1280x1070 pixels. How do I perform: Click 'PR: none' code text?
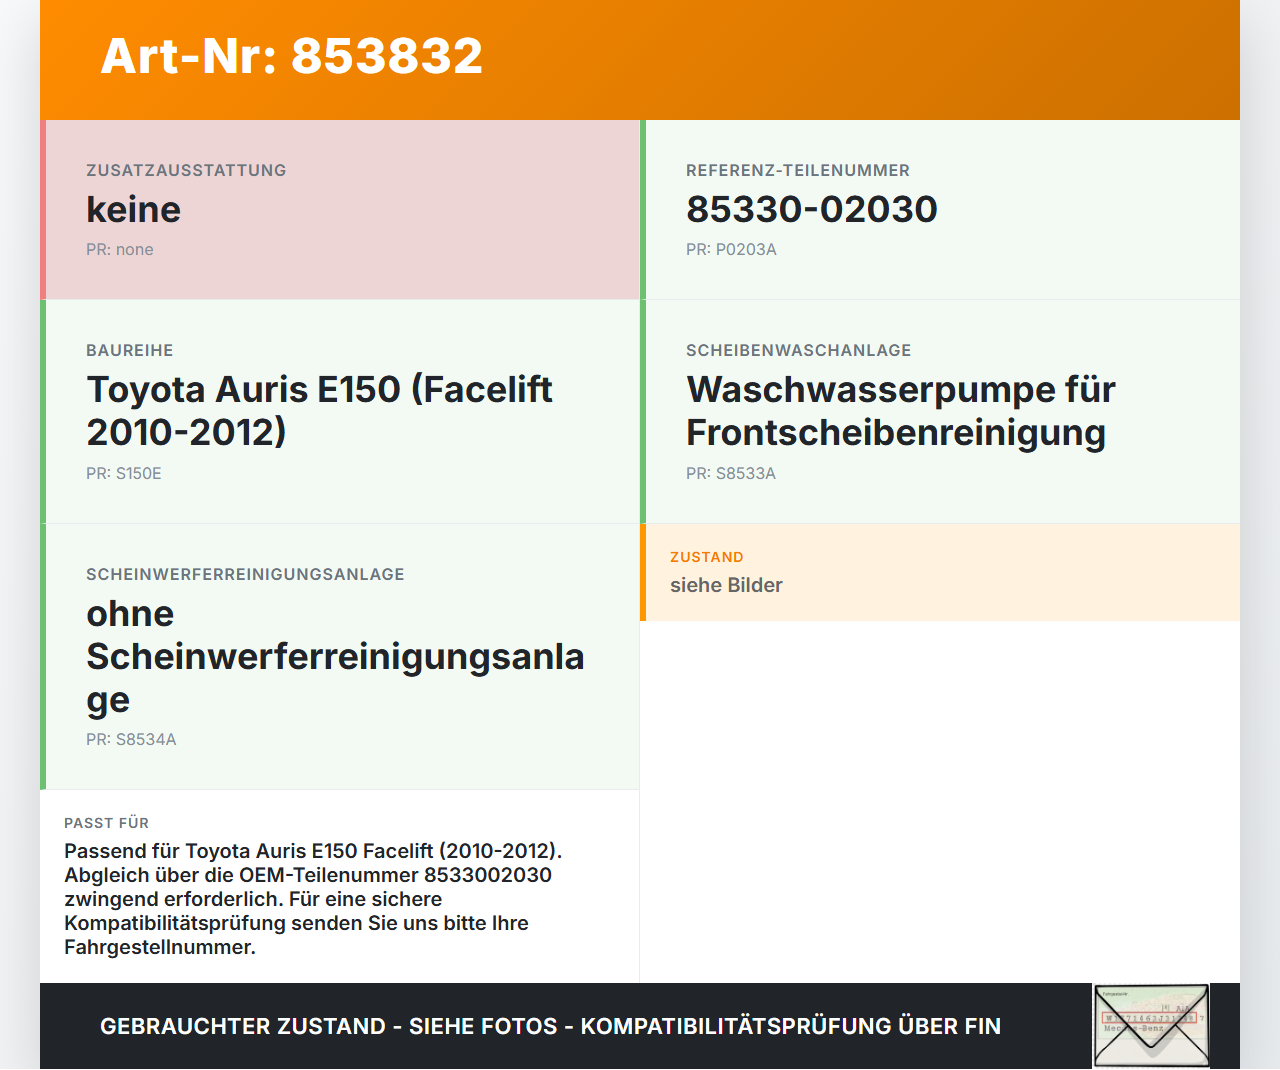(x=120, y=249)
